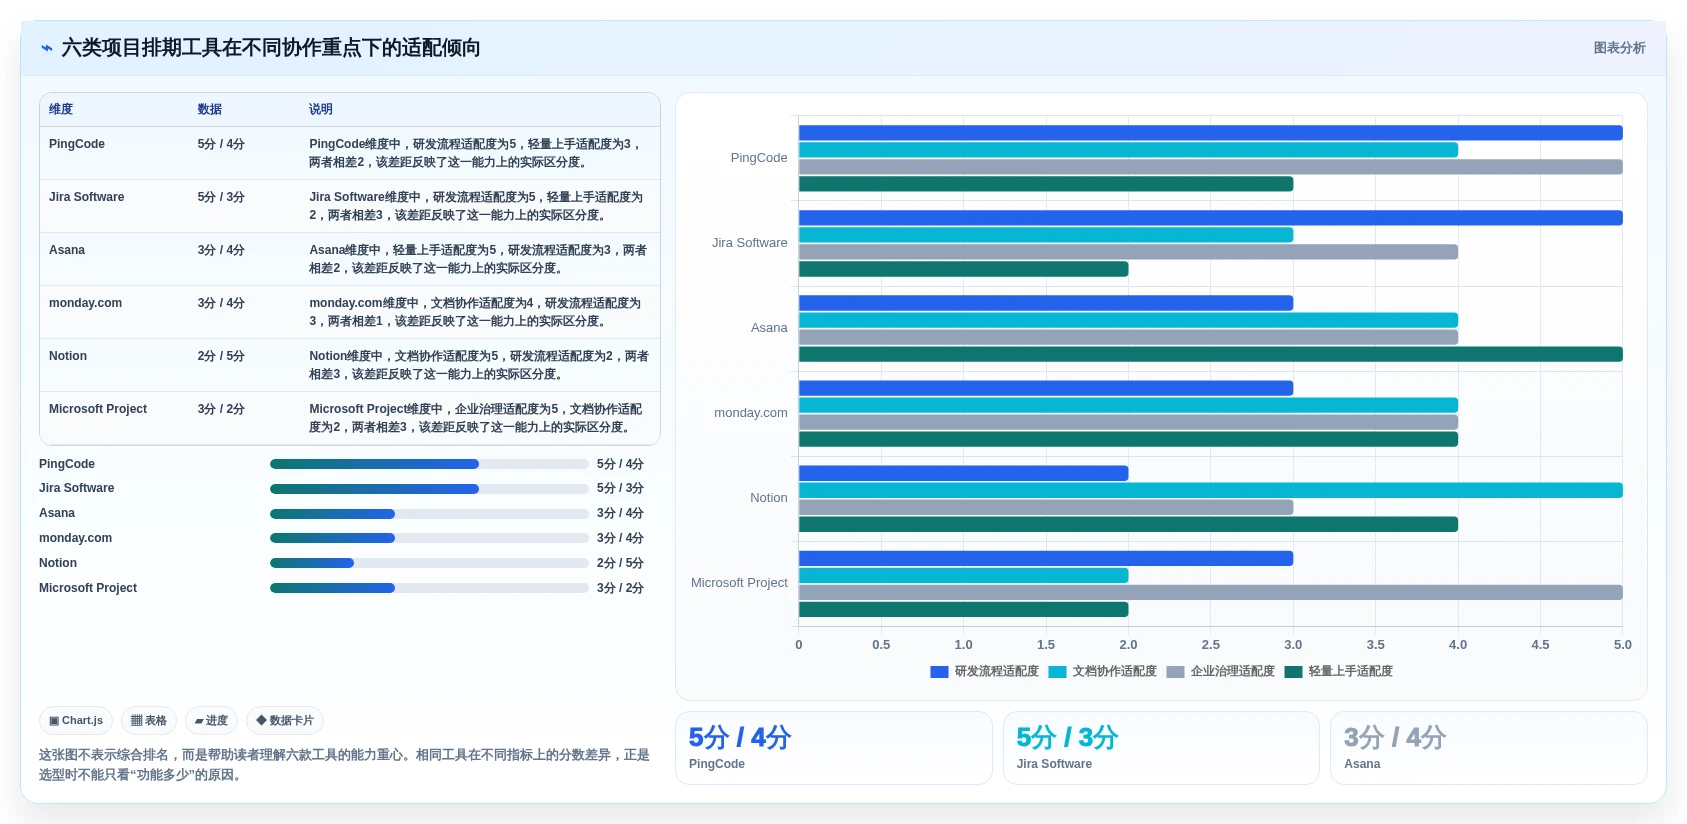This screenshot has height=824, width=1687.
Task: Click the Chart.js tag chip
Action: pyautogui.click(x=76, y=720)
